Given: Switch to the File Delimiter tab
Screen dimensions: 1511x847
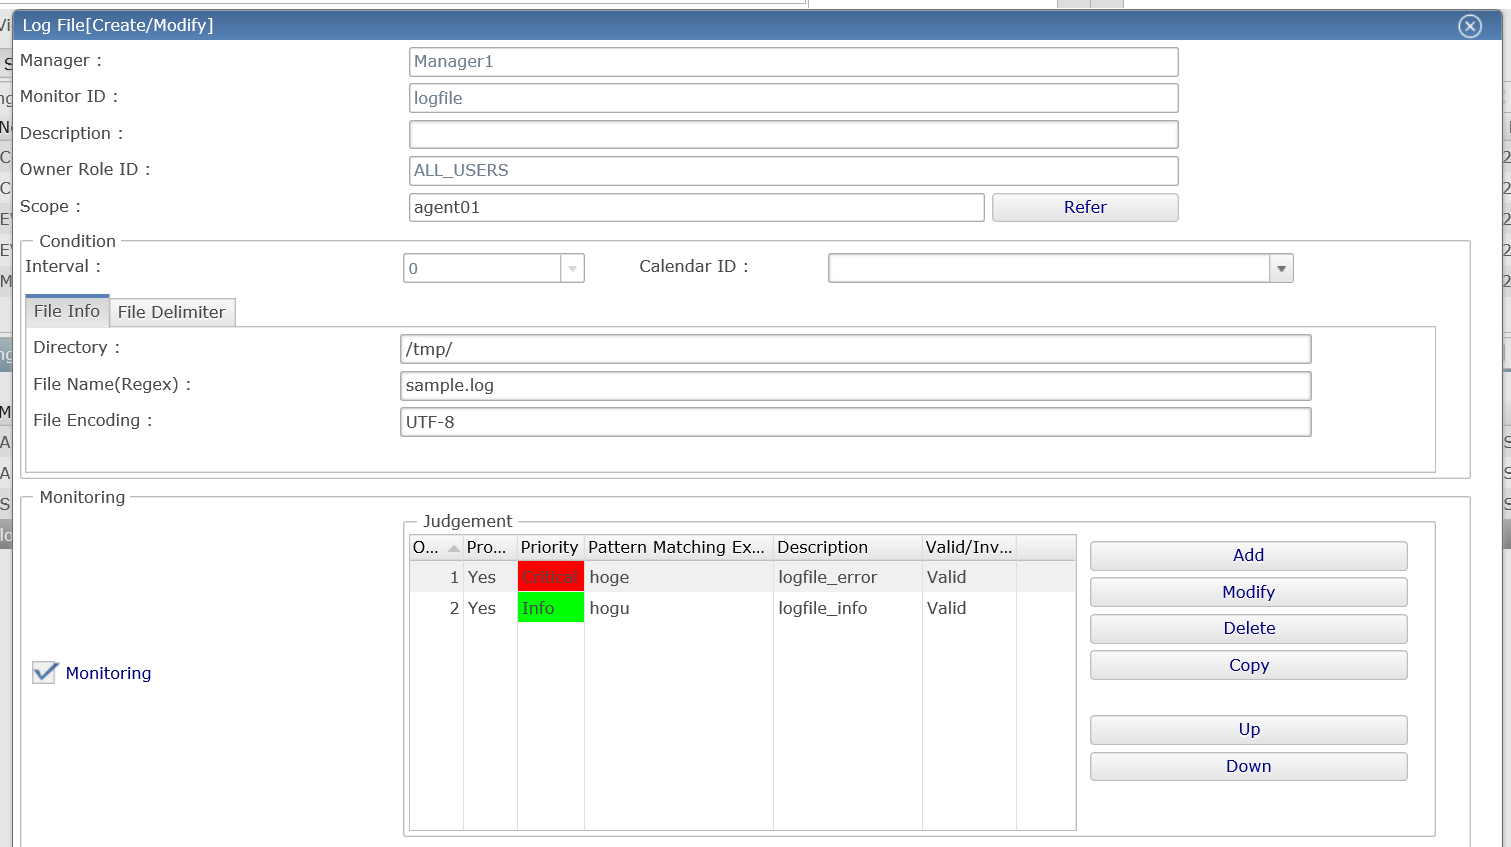Looking at the screenshot, I should coord(171,312).
